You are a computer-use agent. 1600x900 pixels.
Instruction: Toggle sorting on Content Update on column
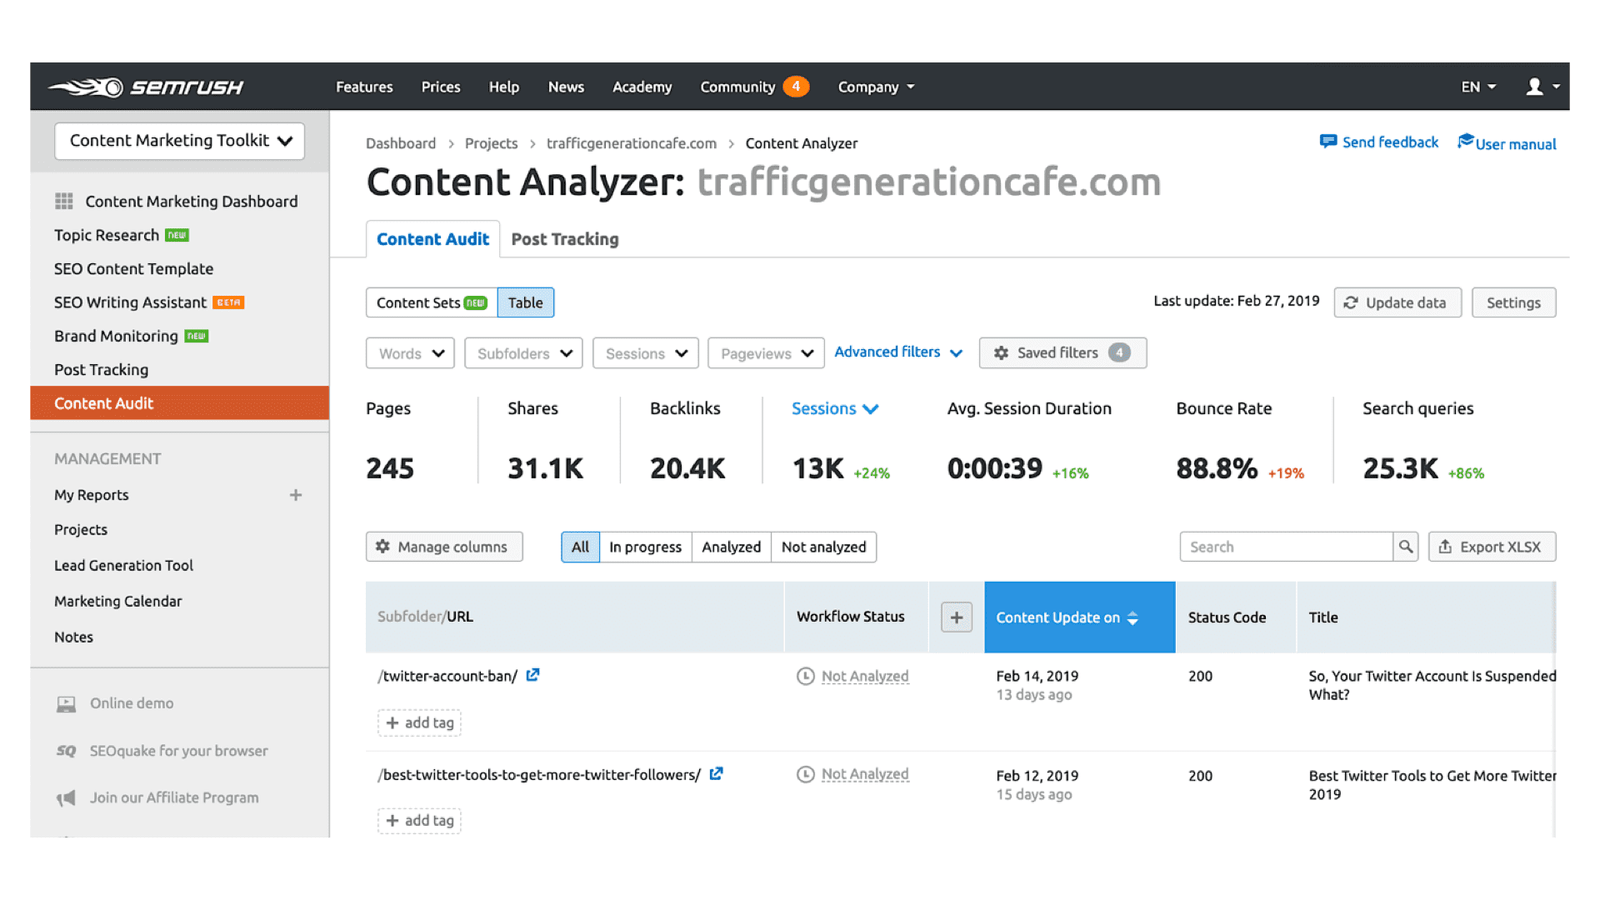1133,617
